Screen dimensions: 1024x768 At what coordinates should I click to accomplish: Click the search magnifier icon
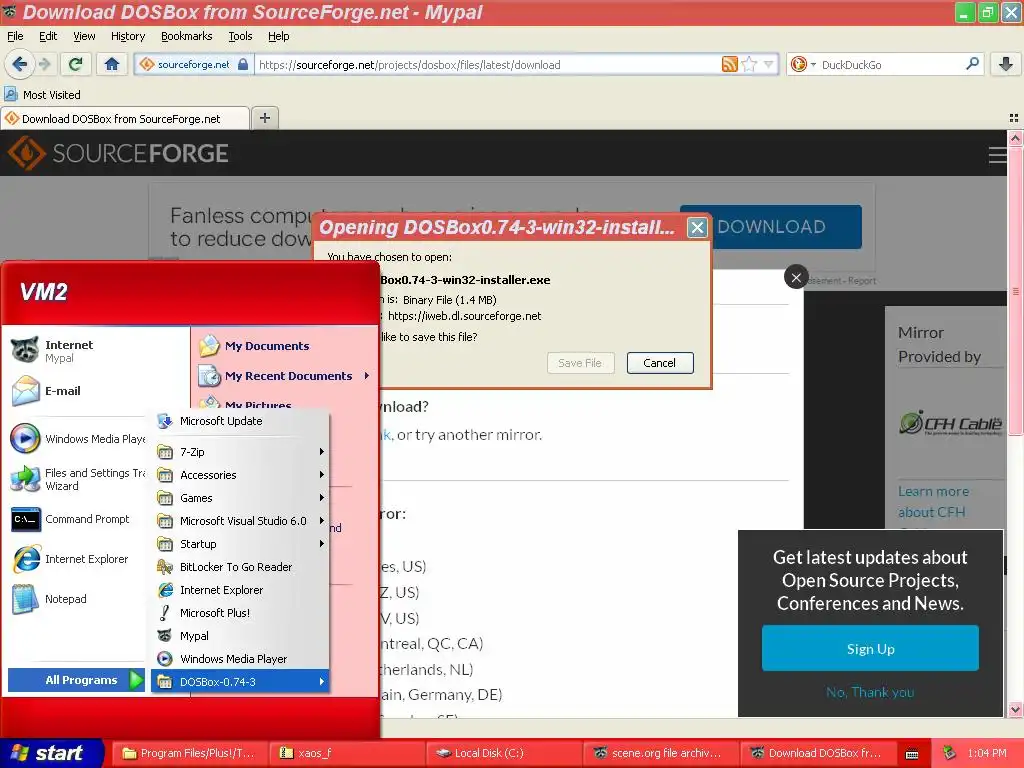[x=972, y=64]
